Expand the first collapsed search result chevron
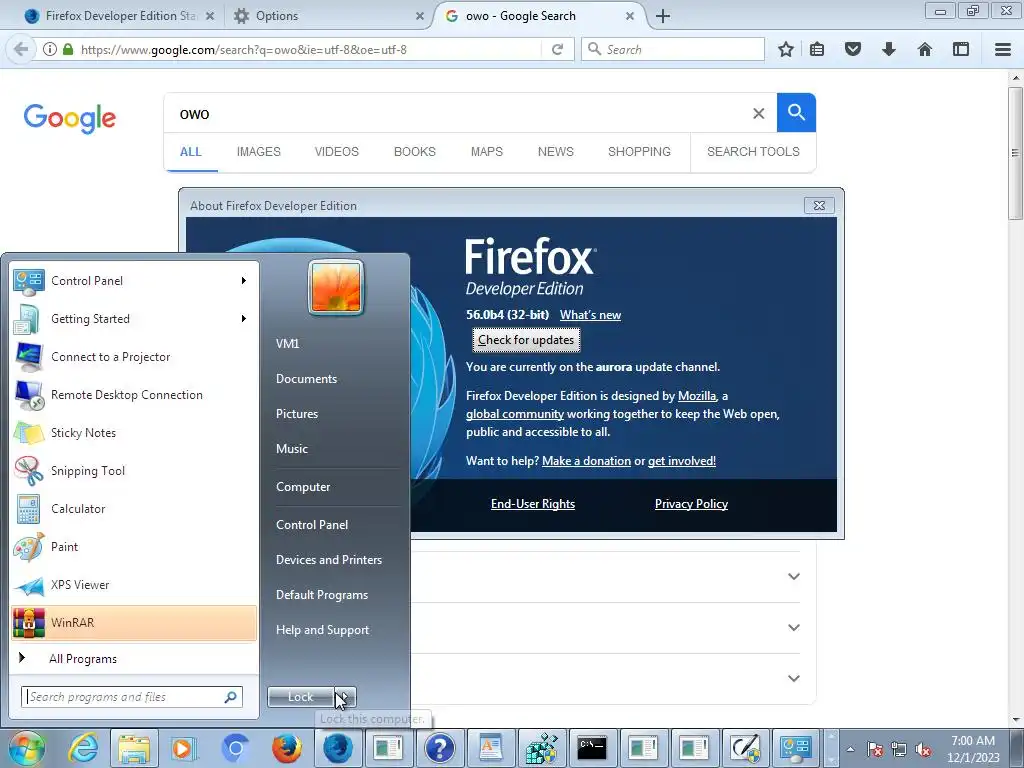 793,576
